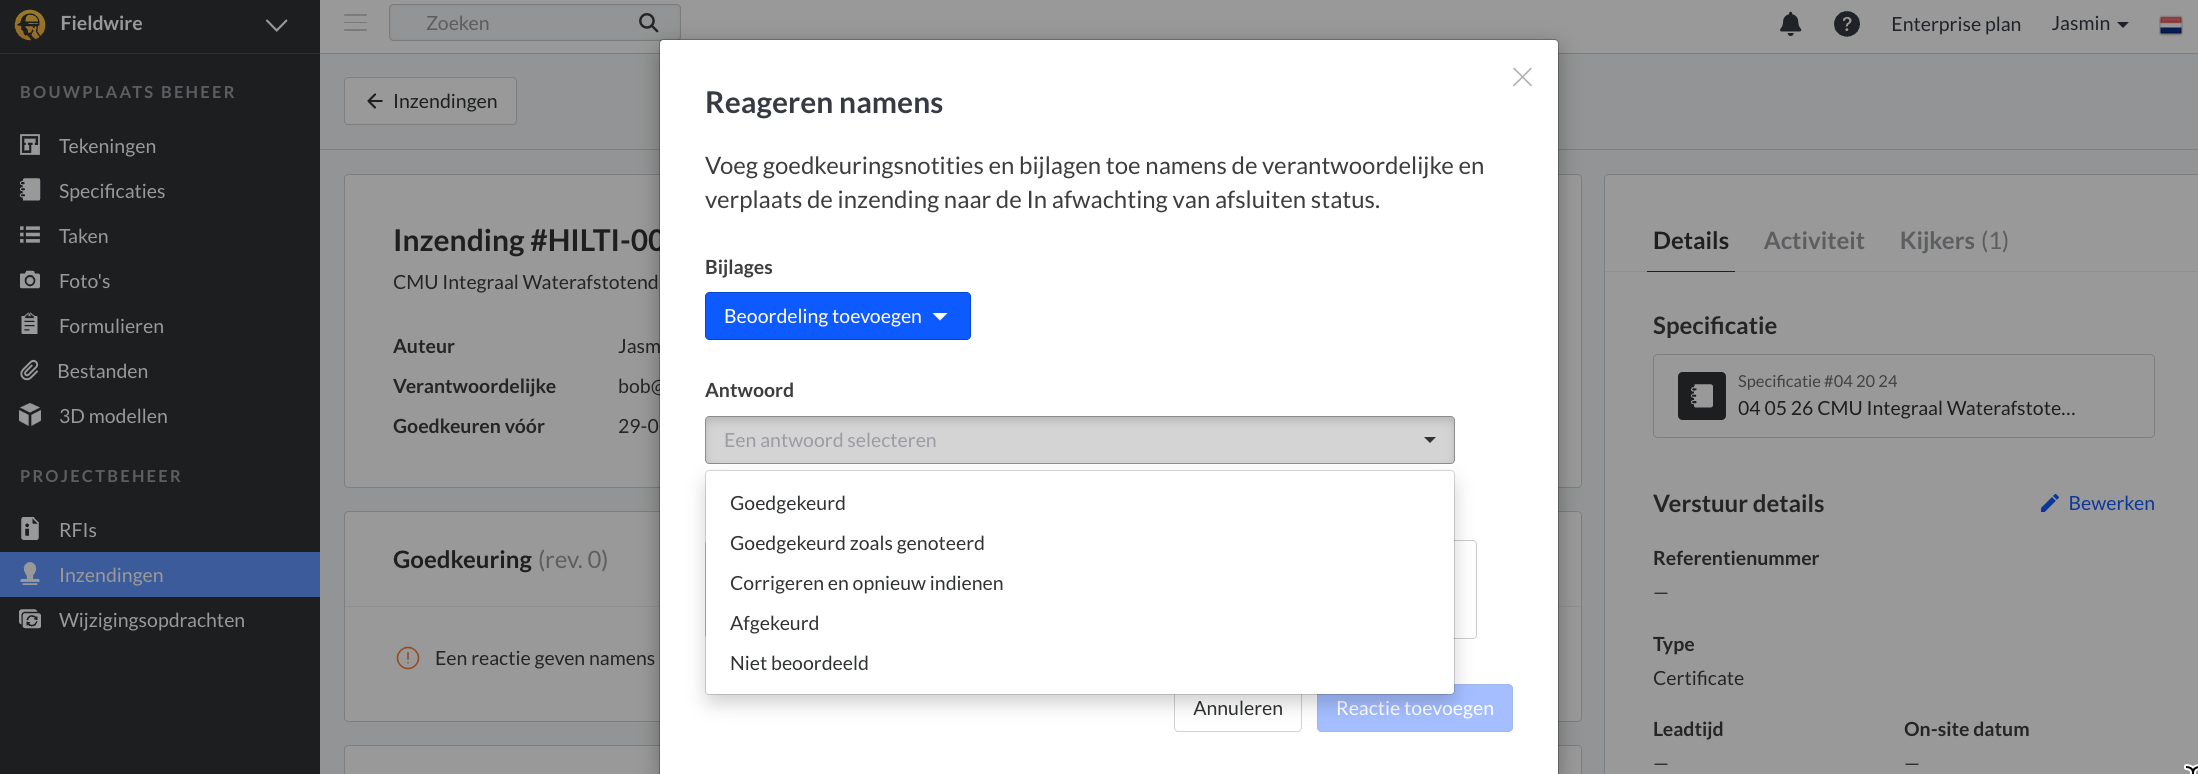Switch to the Activiteit tab
The width and height of the screenshot is (2198, 774).
tap(1813, 241)
